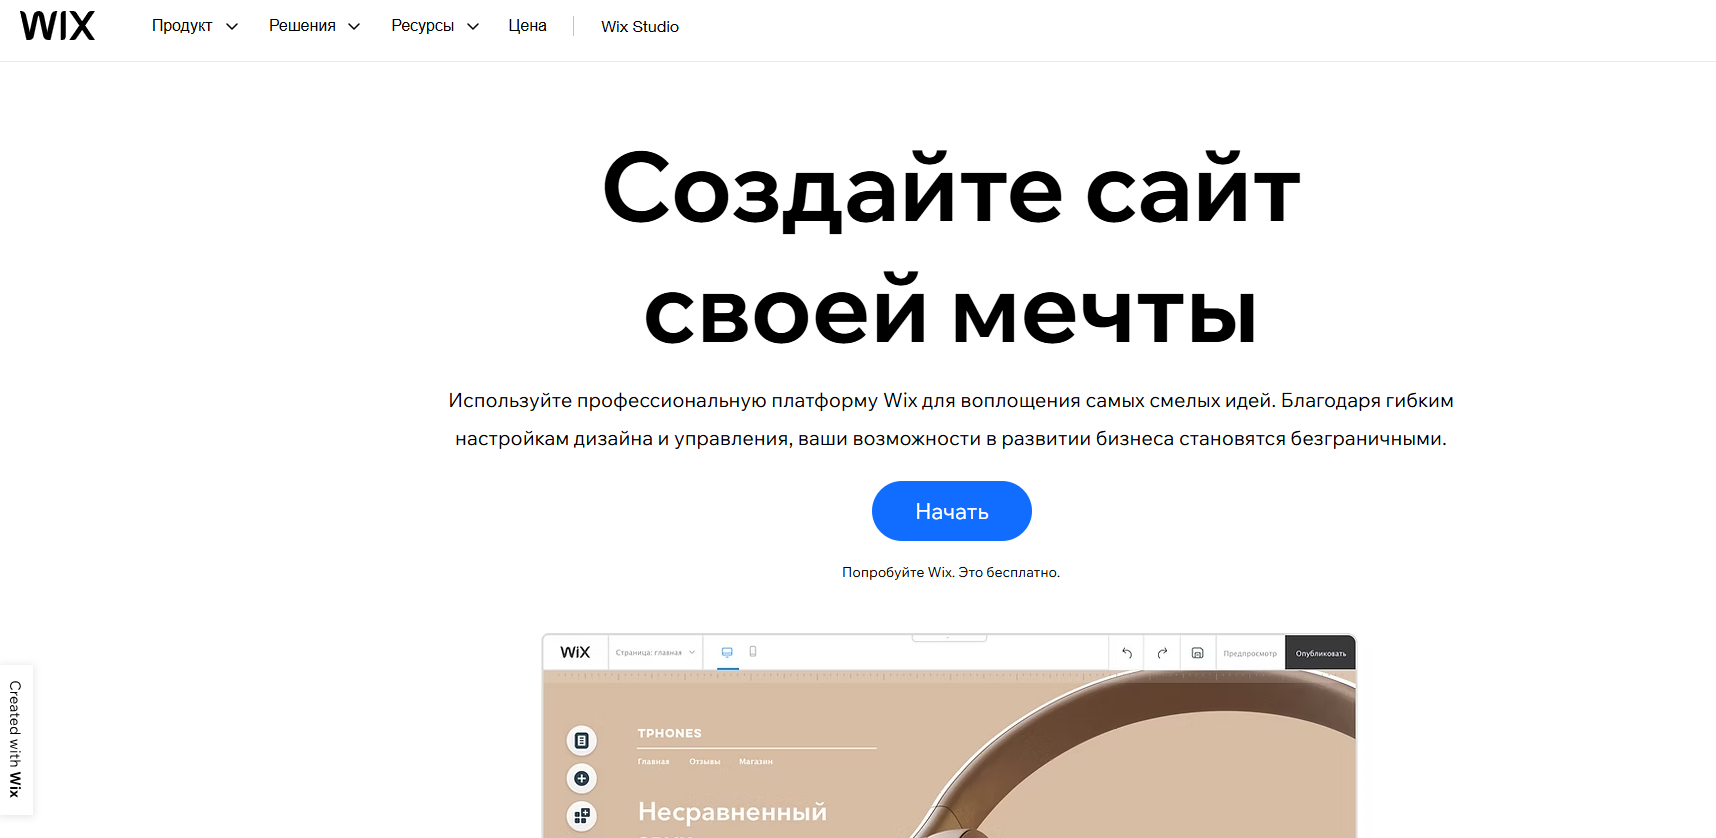The height and width of the screenshot is (838, 1716).
Task: Select the desktop view icon in the editor preview
Action: (x=727, y=652)
